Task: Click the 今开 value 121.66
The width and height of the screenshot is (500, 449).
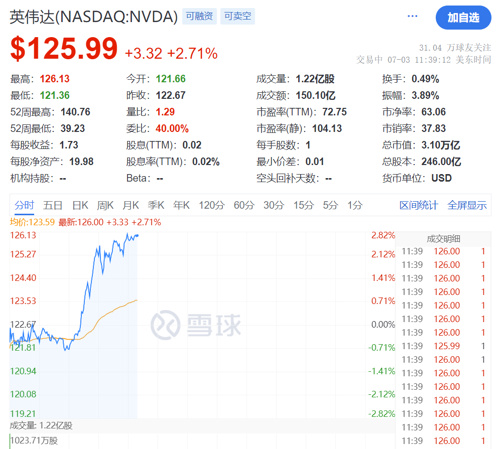Action: [x=171, y=79]
